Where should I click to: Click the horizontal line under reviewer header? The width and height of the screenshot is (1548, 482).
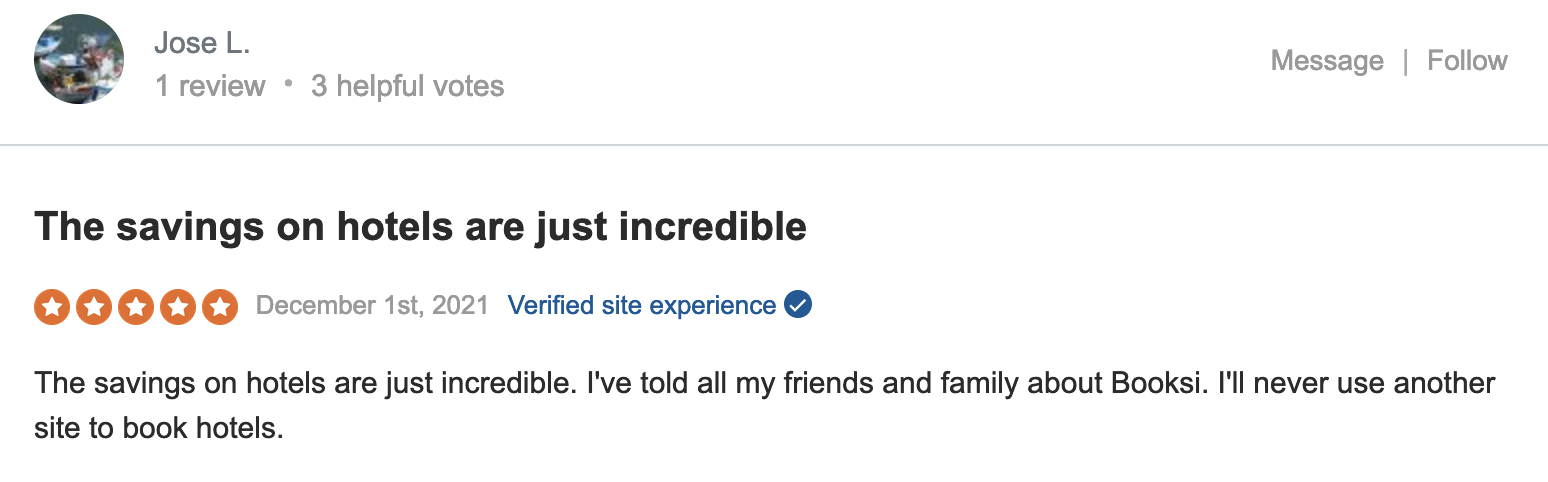click(x=774, y=146)
